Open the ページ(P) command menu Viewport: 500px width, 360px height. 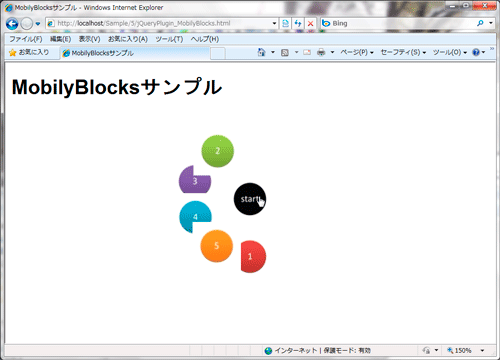pos(357,52)
